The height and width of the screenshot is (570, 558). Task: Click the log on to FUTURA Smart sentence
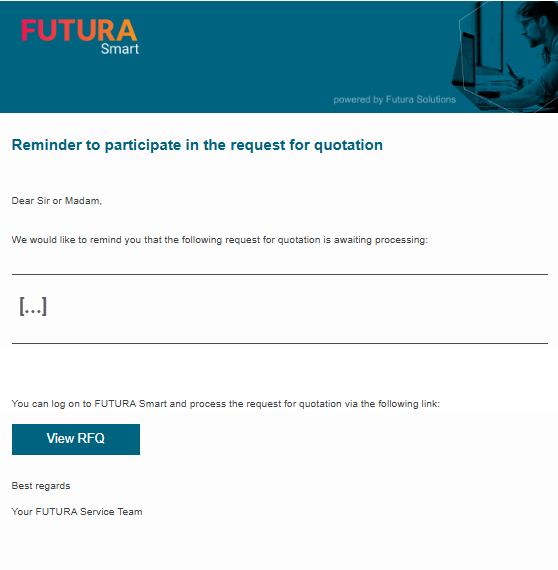click(226, 404)
